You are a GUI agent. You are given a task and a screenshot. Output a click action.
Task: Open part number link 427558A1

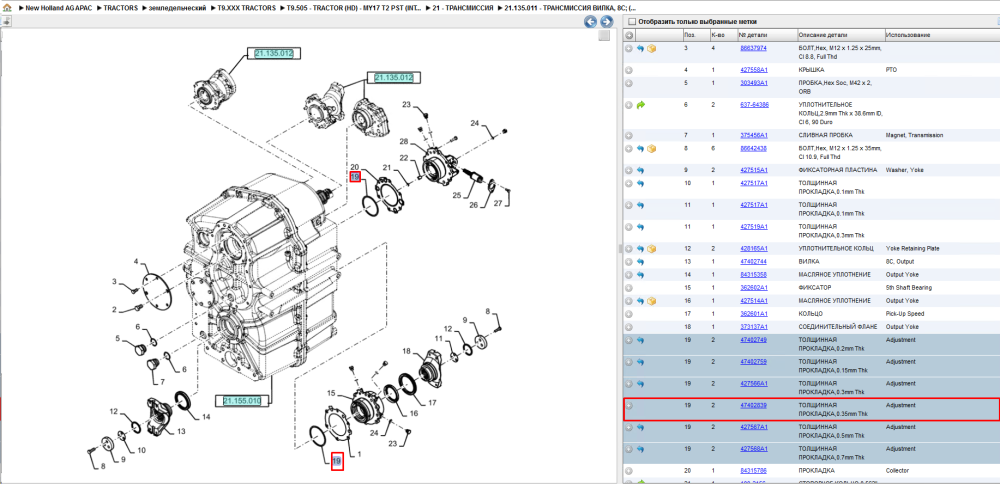[754, 70]
